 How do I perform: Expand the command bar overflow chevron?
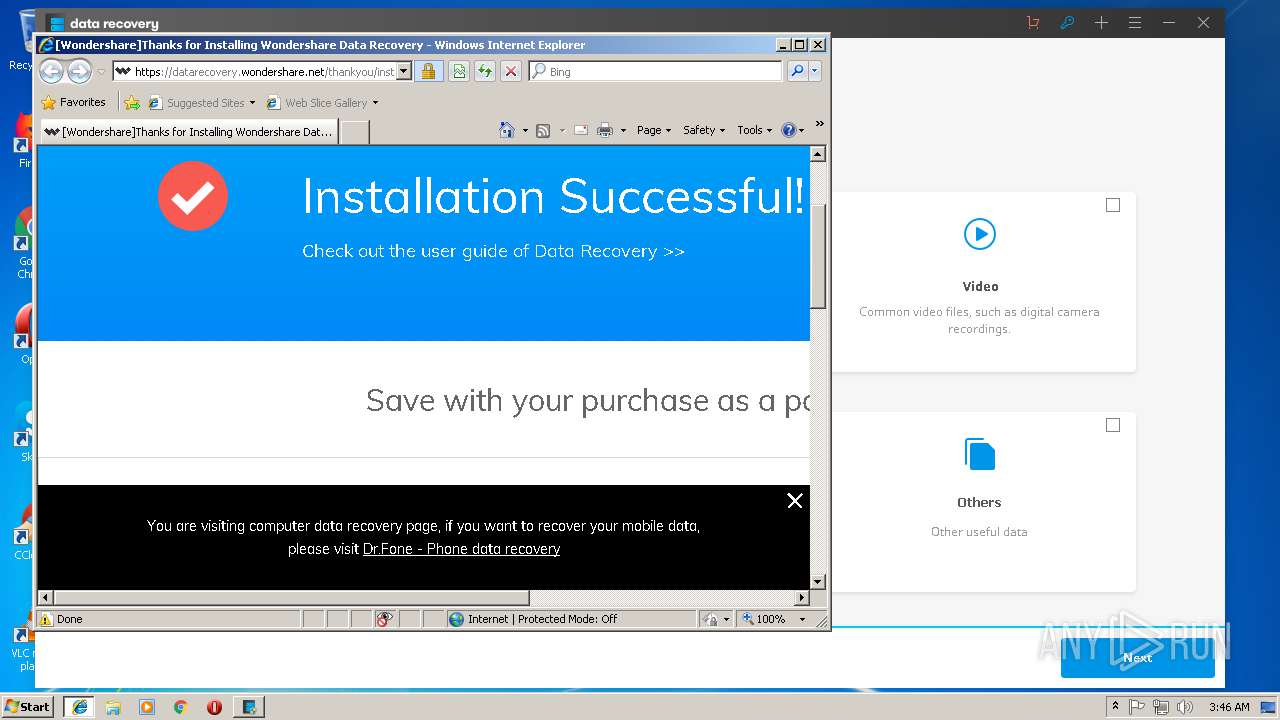(x=819, y=124)
